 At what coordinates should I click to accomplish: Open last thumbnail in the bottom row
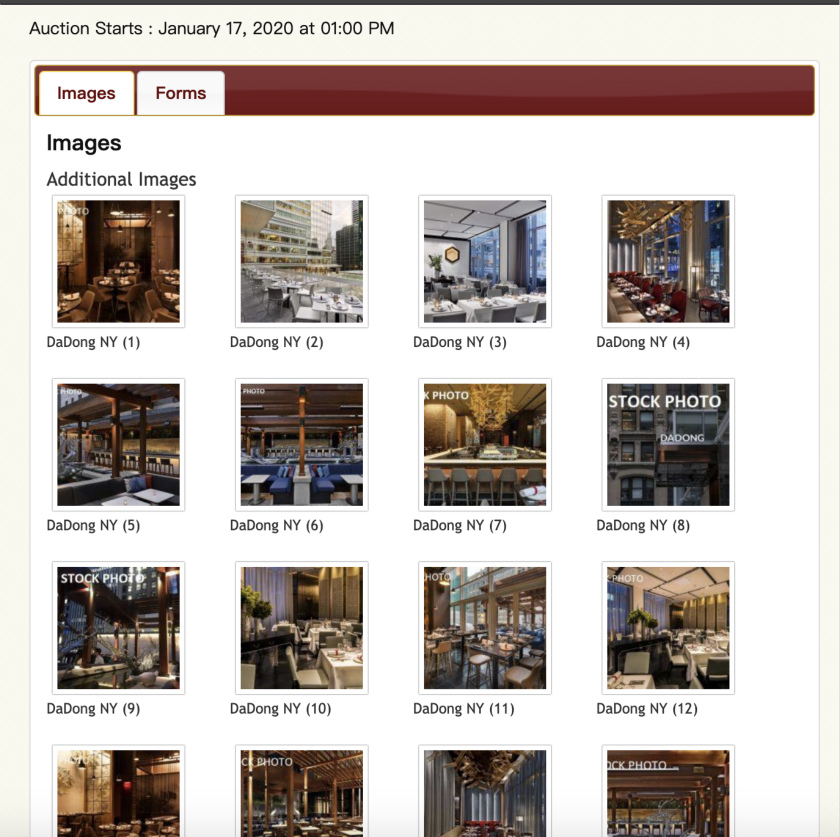[668, 791]
